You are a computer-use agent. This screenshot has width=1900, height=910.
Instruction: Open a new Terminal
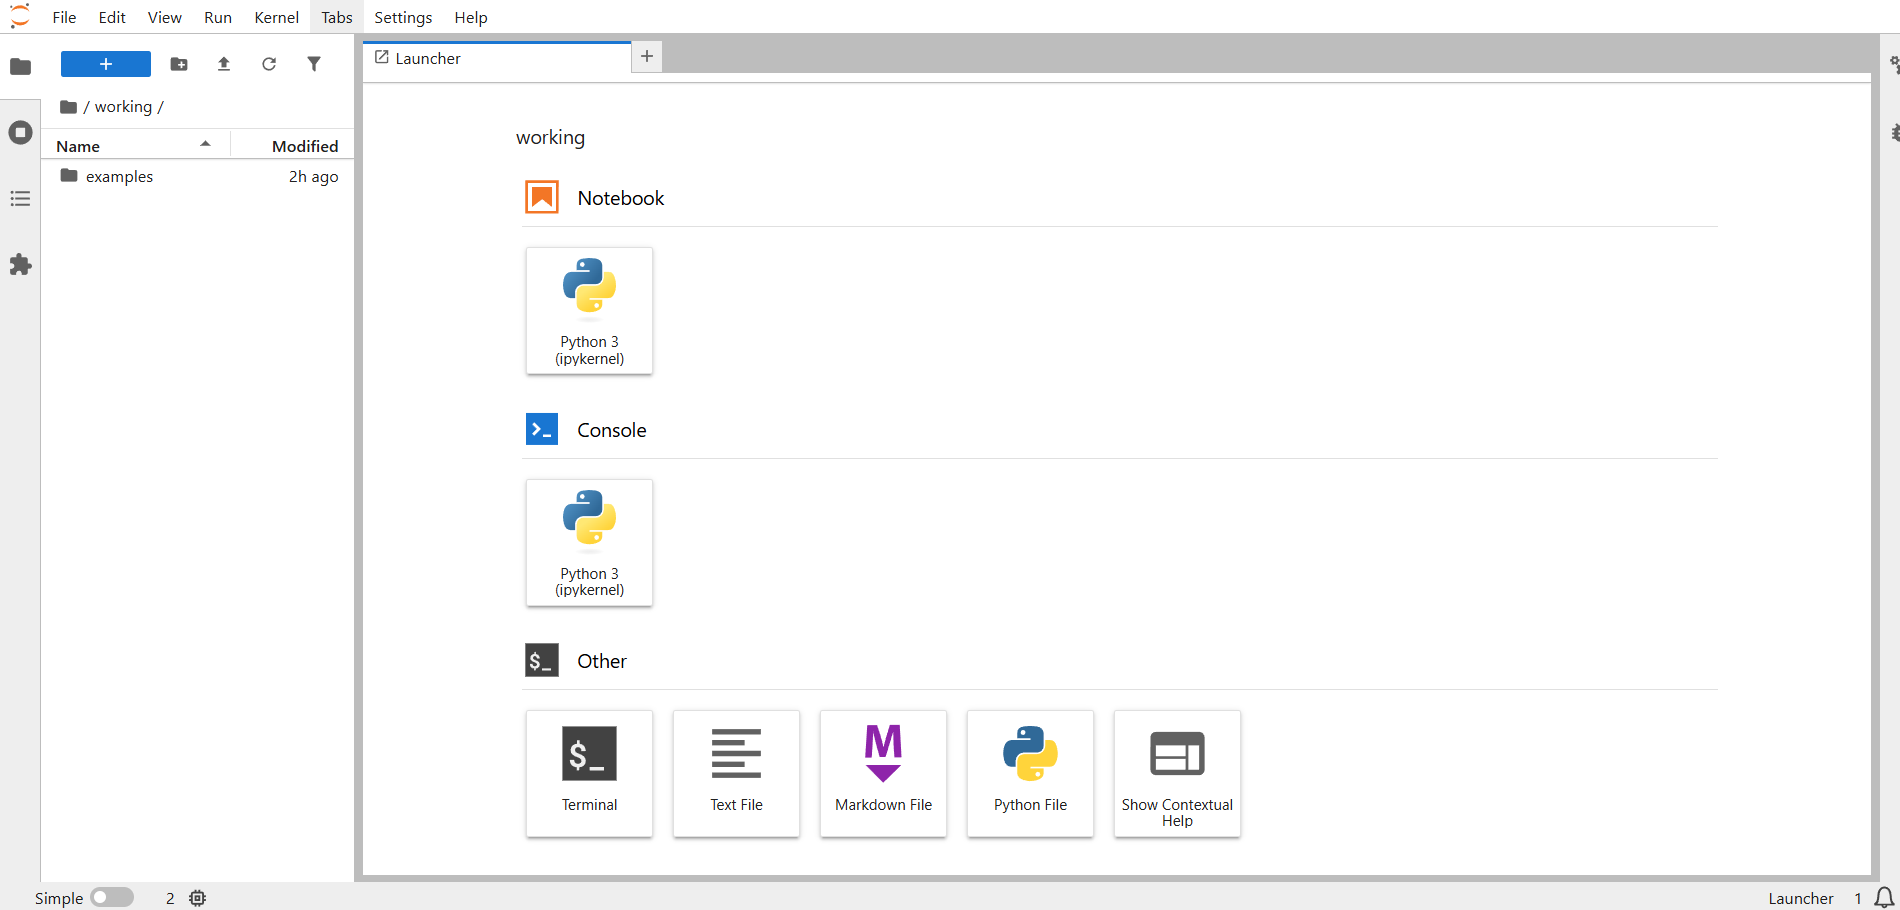click(x=589, y=774)
